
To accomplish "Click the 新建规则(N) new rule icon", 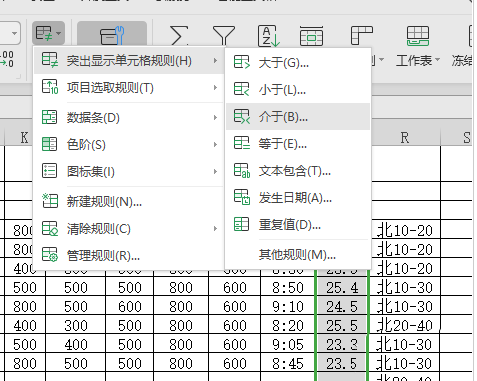I will [50, 201].
